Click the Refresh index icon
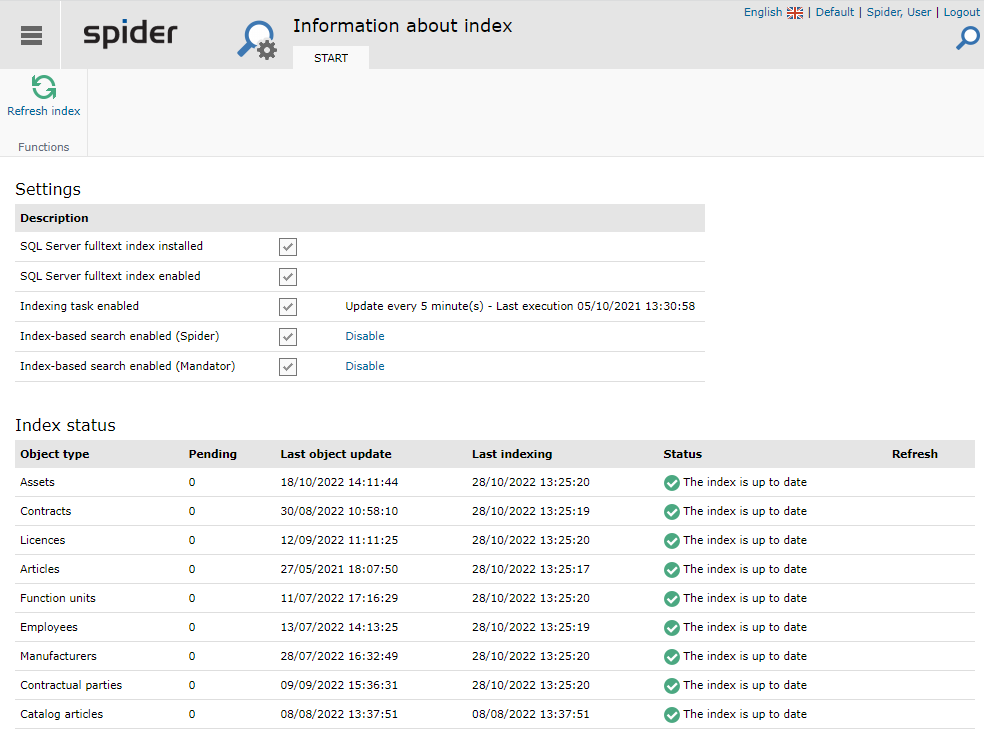The image size is (984, 741). 44,87
